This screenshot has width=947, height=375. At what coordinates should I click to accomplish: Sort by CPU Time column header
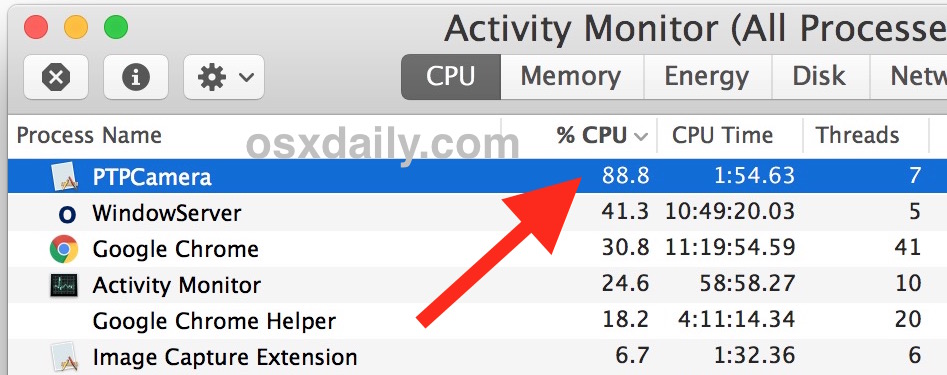click(x=722, y=135)
